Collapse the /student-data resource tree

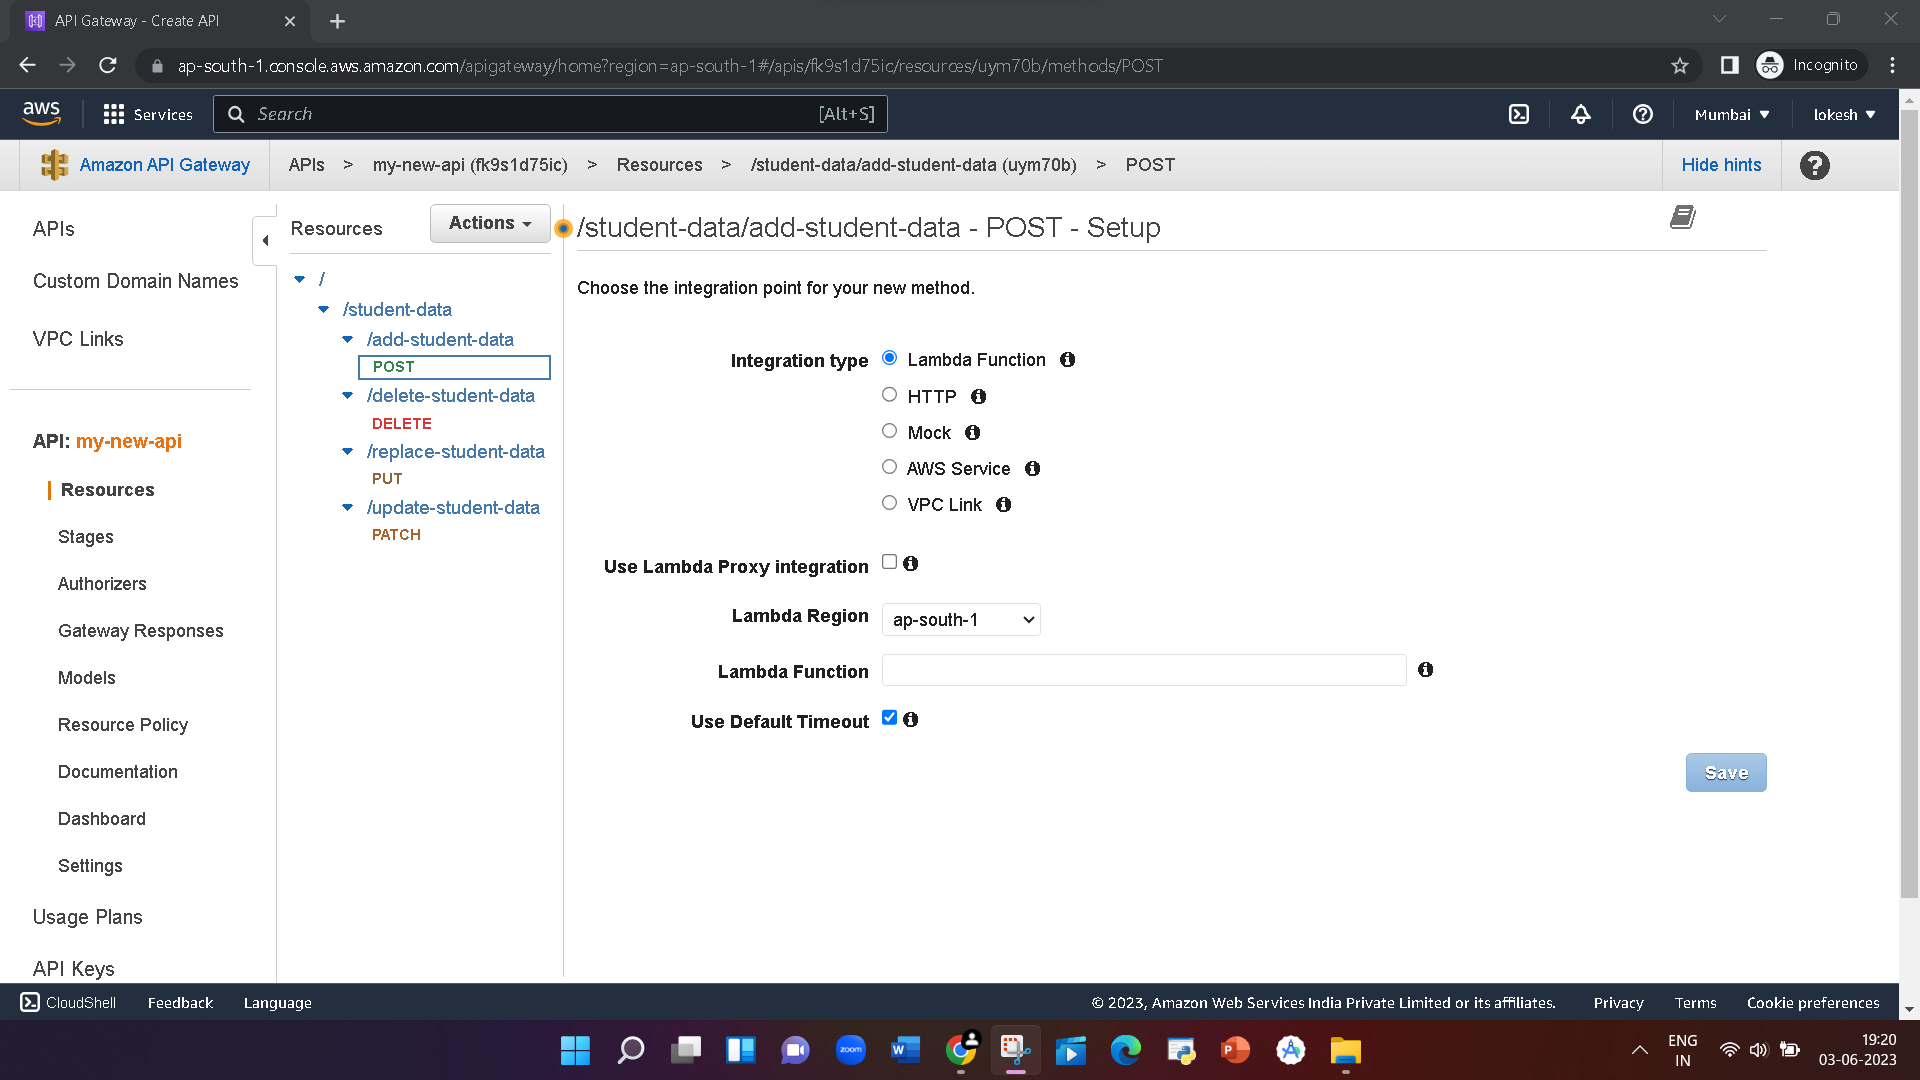323,309
